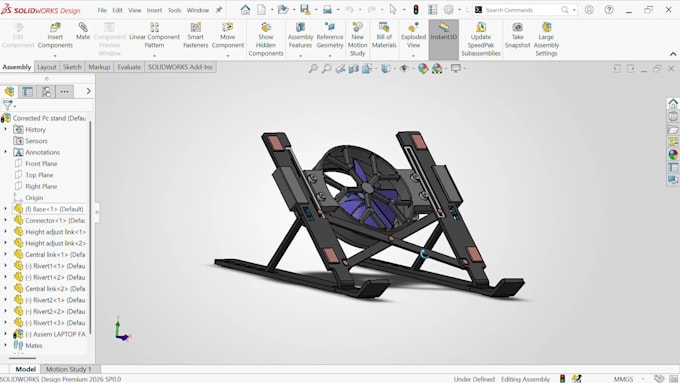Open the Help question mark icon
Screen dimensions: 680x383
[609, 10]
